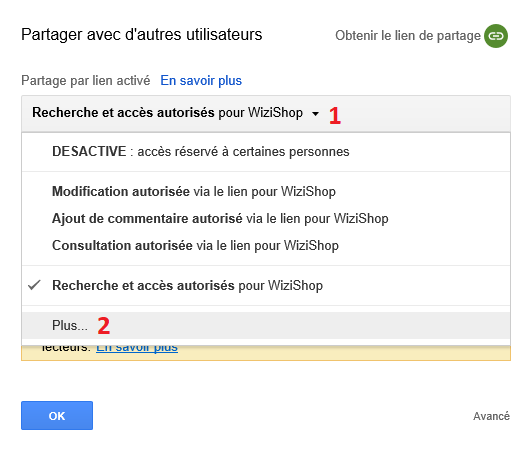Click the green share link icon
Screen dimensions: 532x455
point(496,36)
